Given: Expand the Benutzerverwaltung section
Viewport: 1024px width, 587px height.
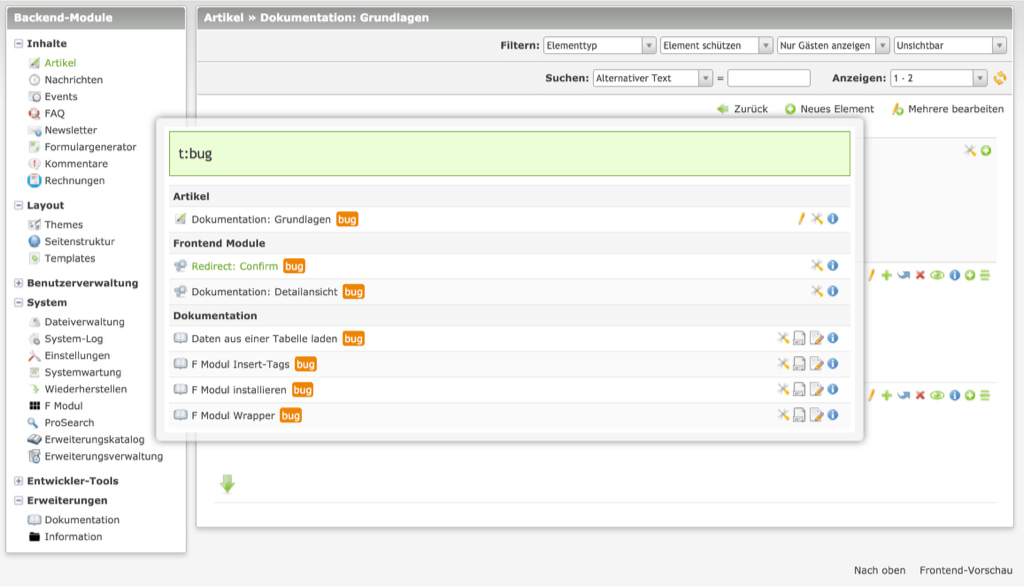Looking at the screenshot, I should coord(18,283).
